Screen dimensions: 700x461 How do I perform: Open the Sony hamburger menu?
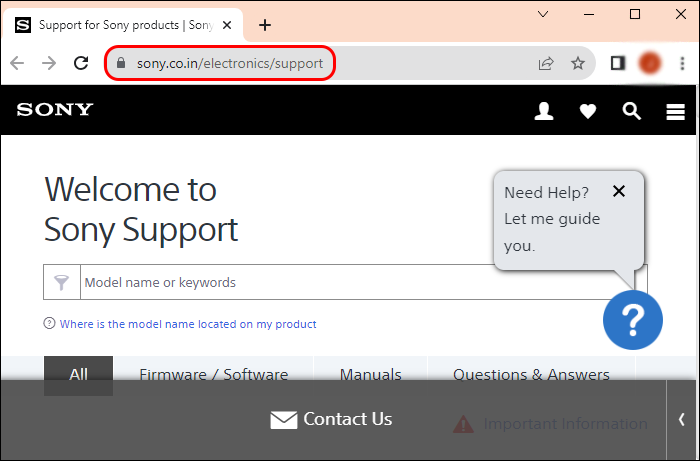675,112
